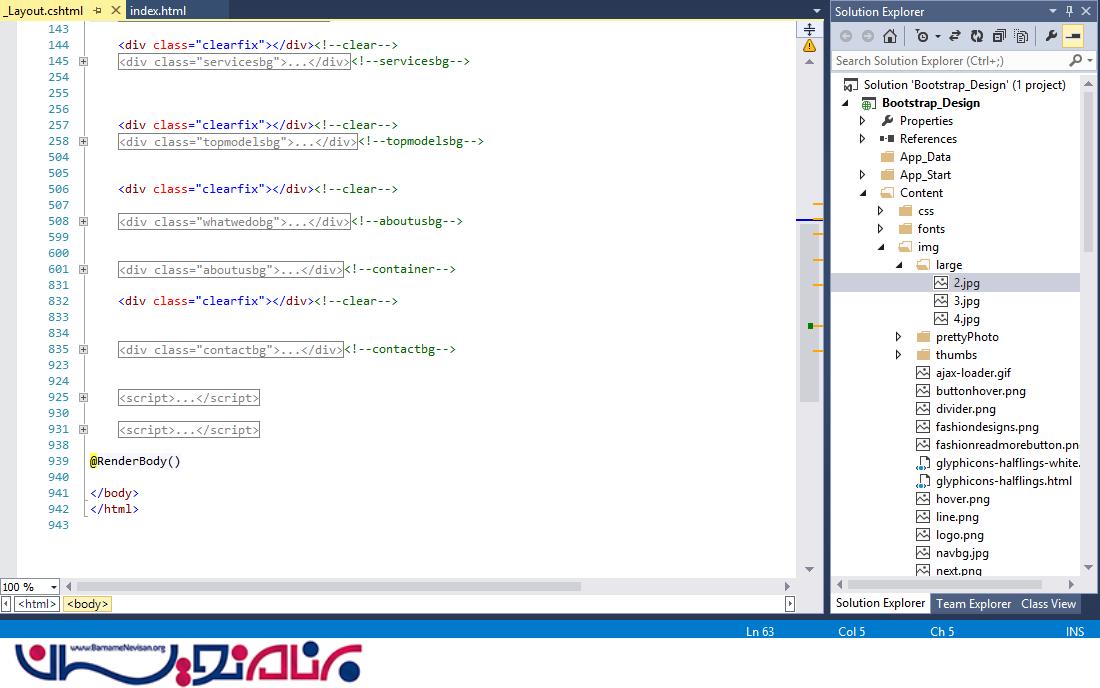The height and width of the screenshot is (688, 1100).
Task: Open Properties via the wrench icon
Action: [1050, 36]
